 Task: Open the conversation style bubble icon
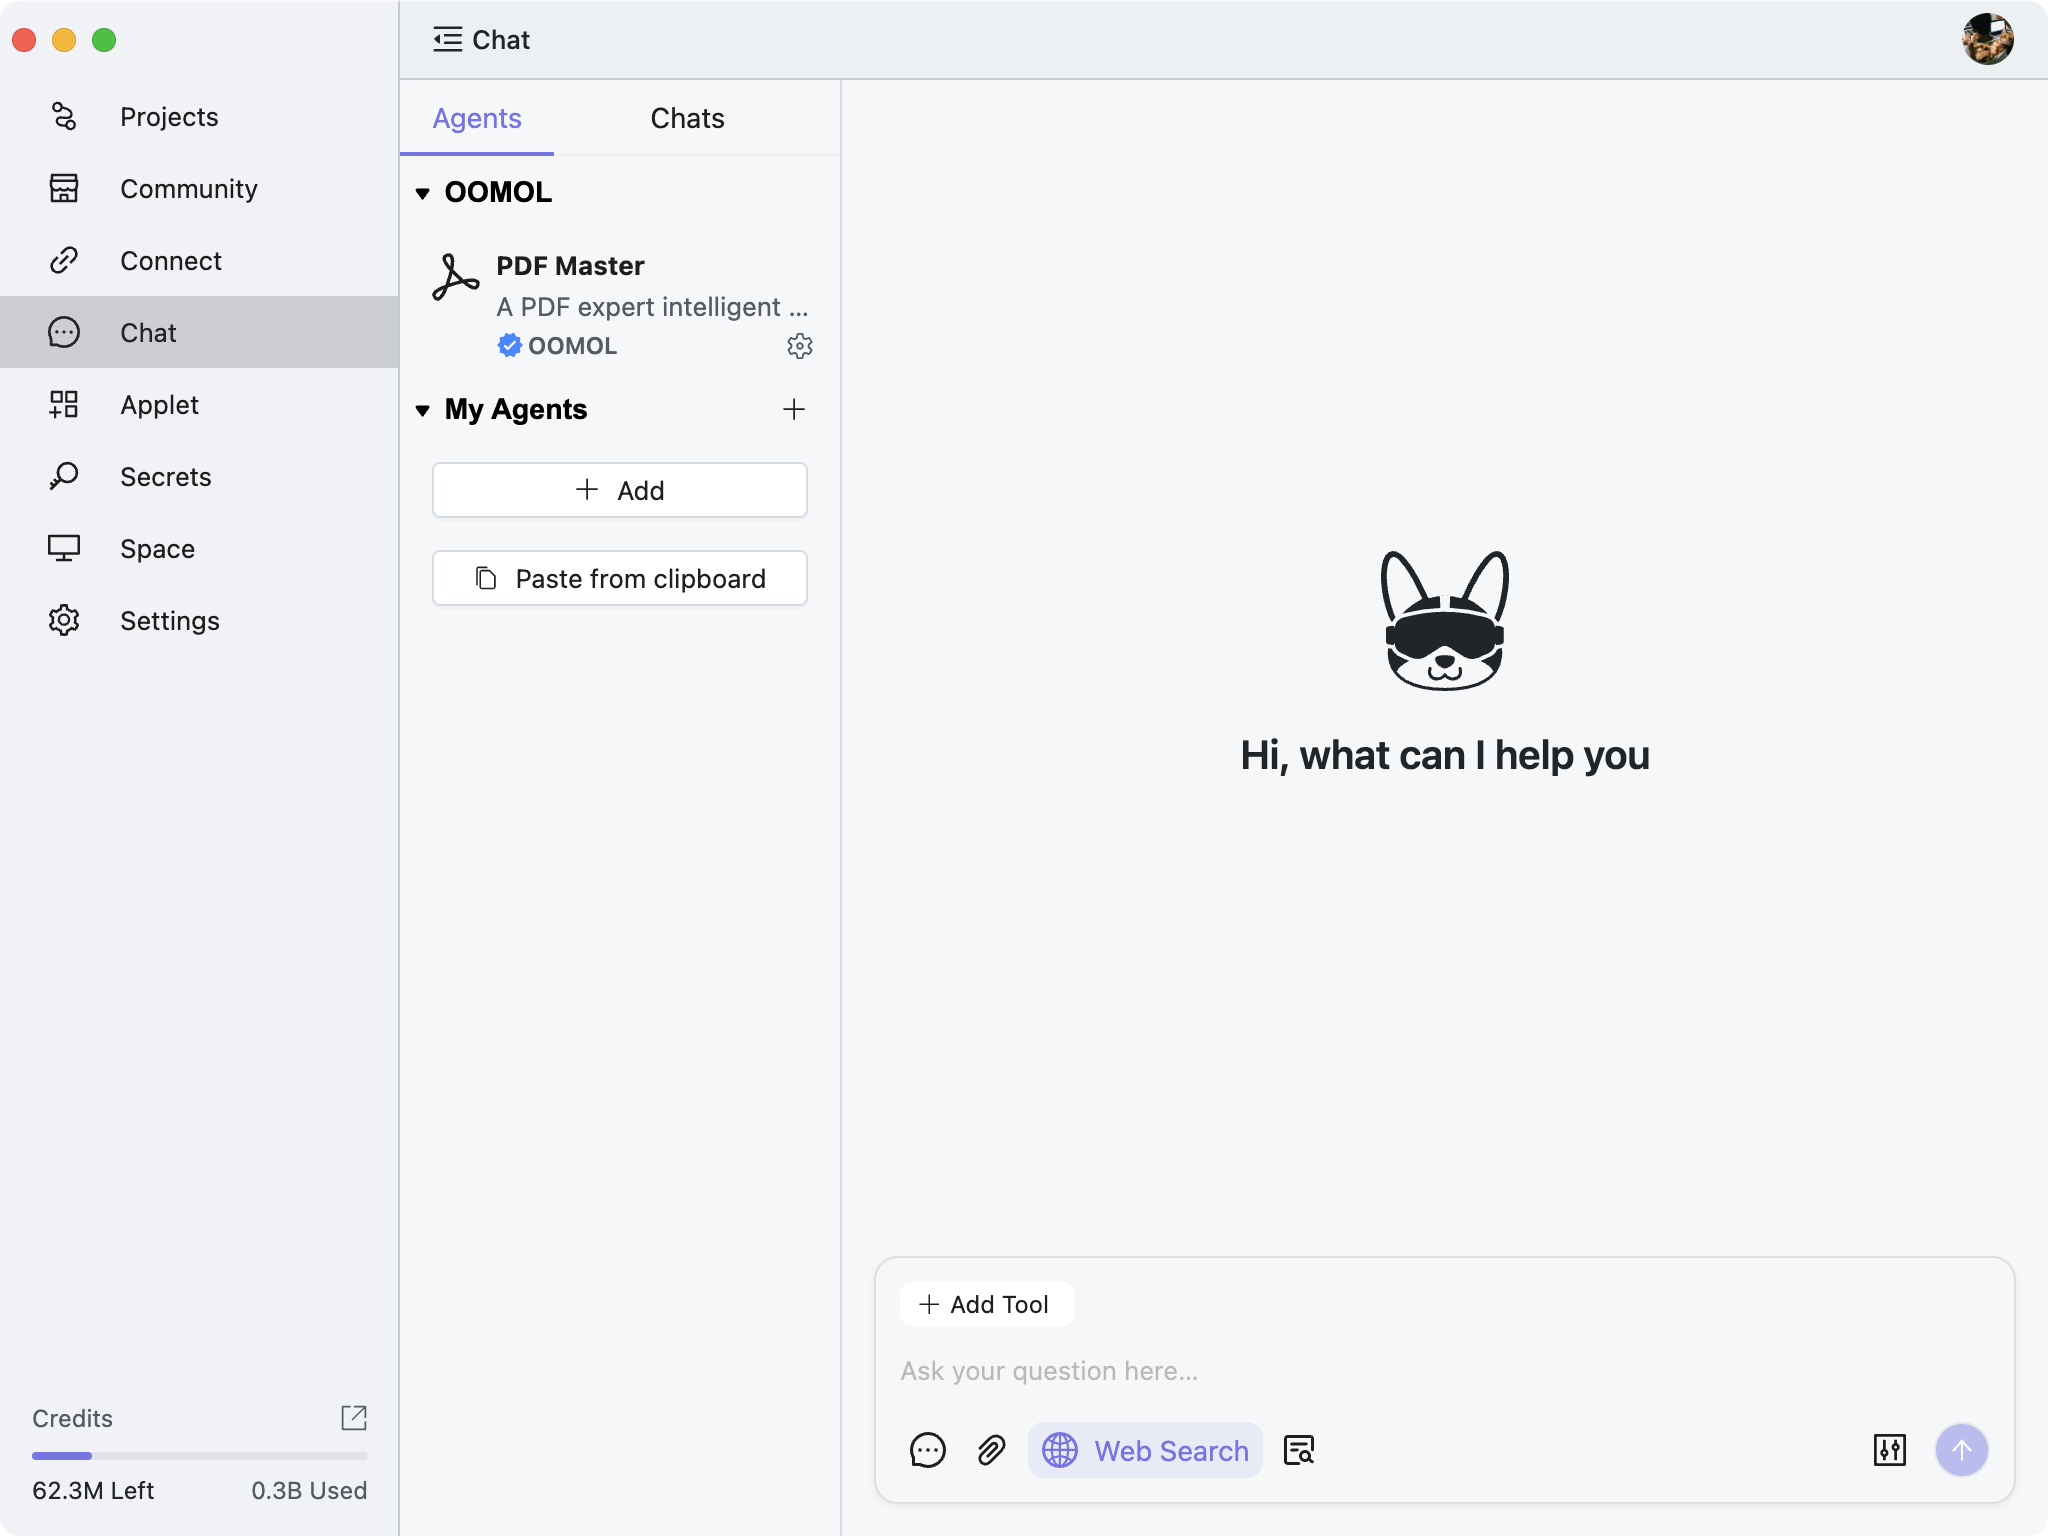pyautogui.click(x=927, y=1449)
